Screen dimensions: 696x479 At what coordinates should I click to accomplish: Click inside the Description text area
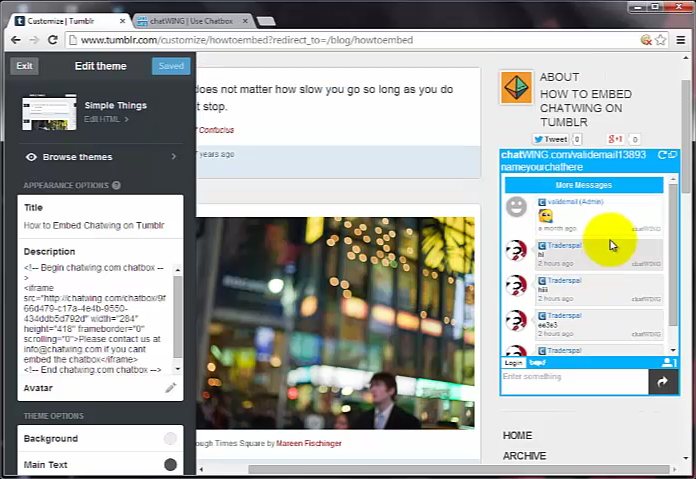click(95, 319)
